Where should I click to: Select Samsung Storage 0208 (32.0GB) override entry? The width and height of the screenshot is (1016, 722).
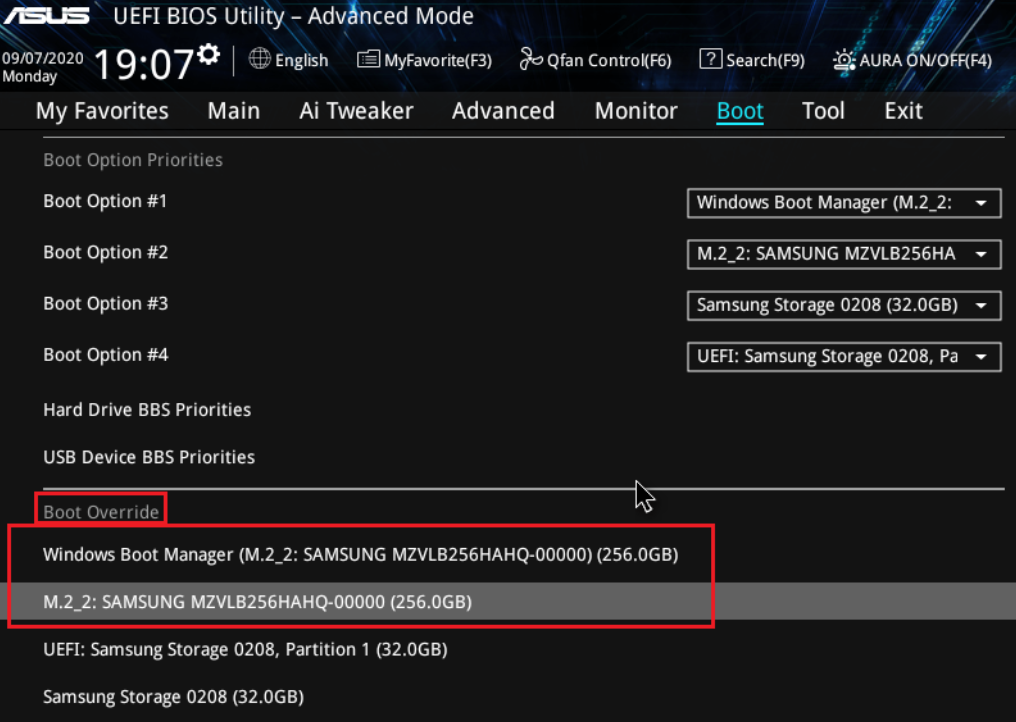click(173, 697)
